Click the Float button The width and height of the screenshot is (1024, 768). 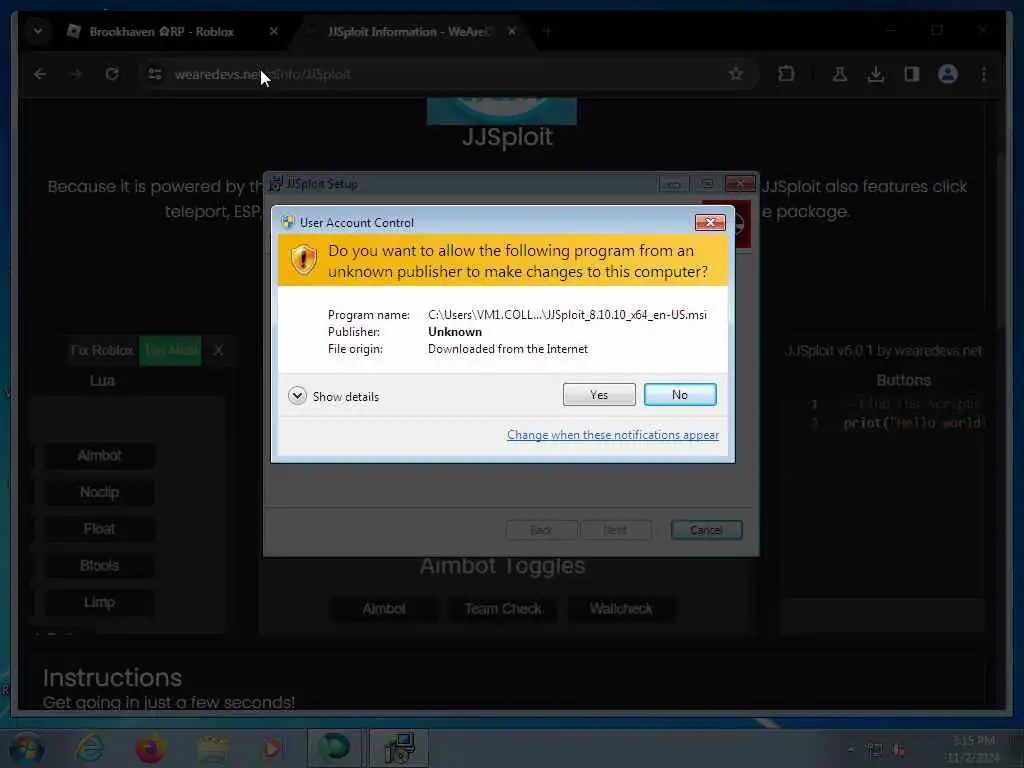(99, 529)
